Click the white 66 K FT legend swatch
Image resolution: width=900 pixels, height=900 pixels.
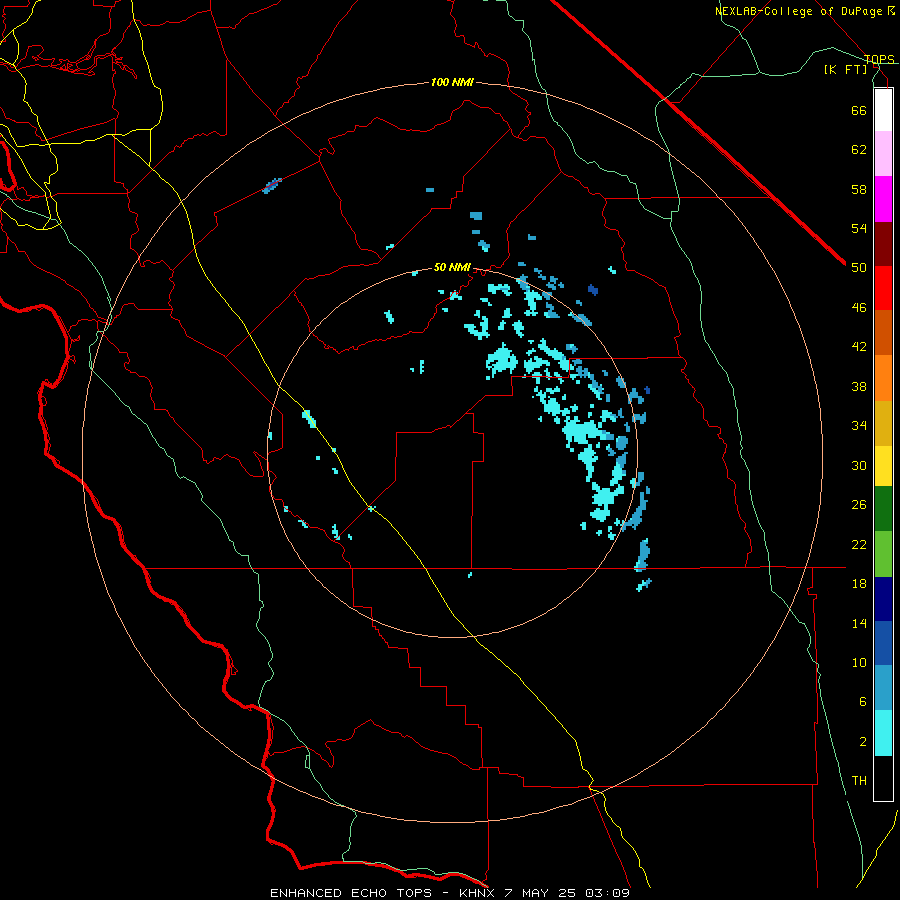click(883, 110)
